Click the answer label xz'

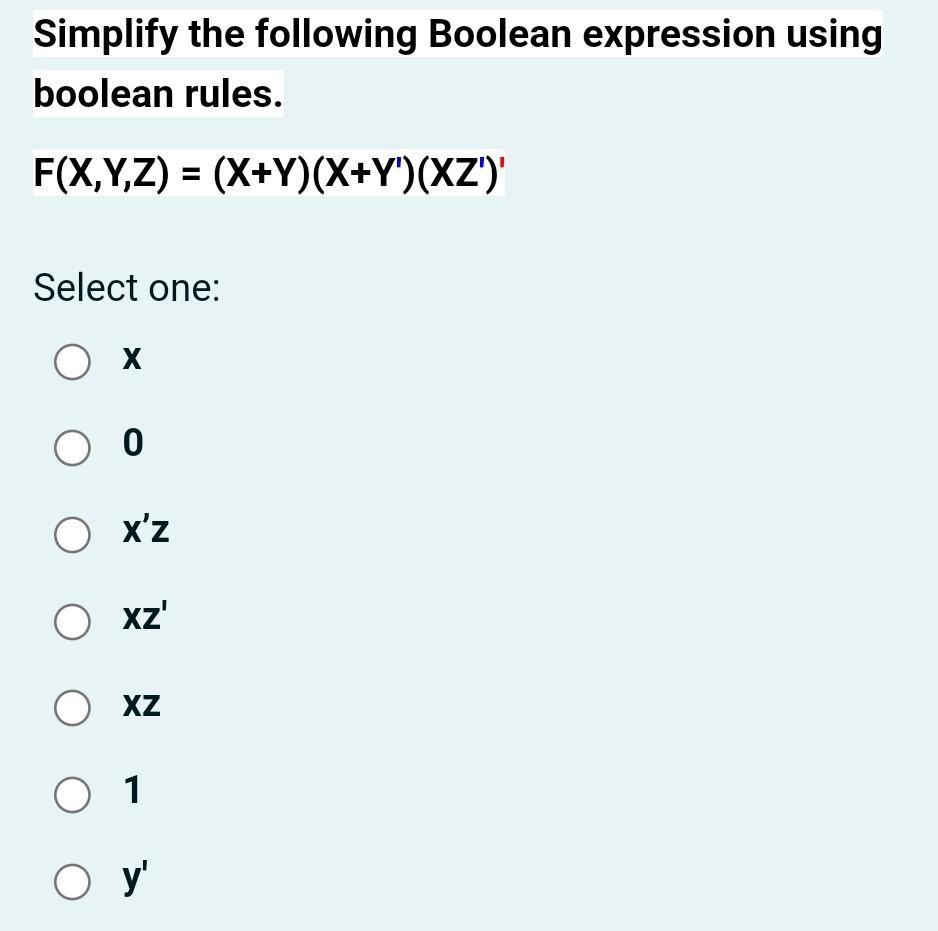142,619
